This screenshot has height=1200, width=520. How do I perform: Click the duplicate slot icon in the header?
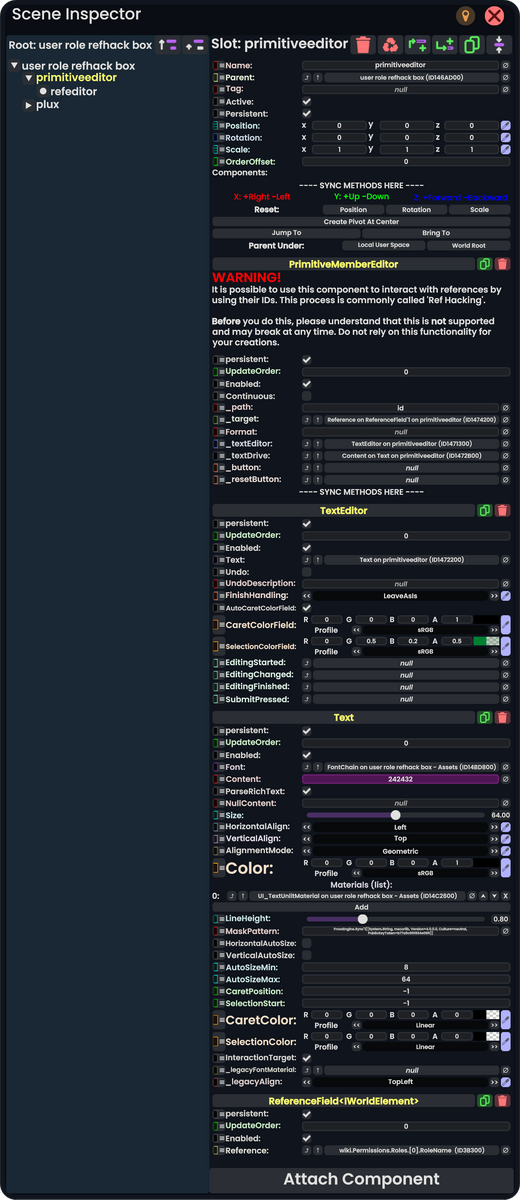point(472,44)
